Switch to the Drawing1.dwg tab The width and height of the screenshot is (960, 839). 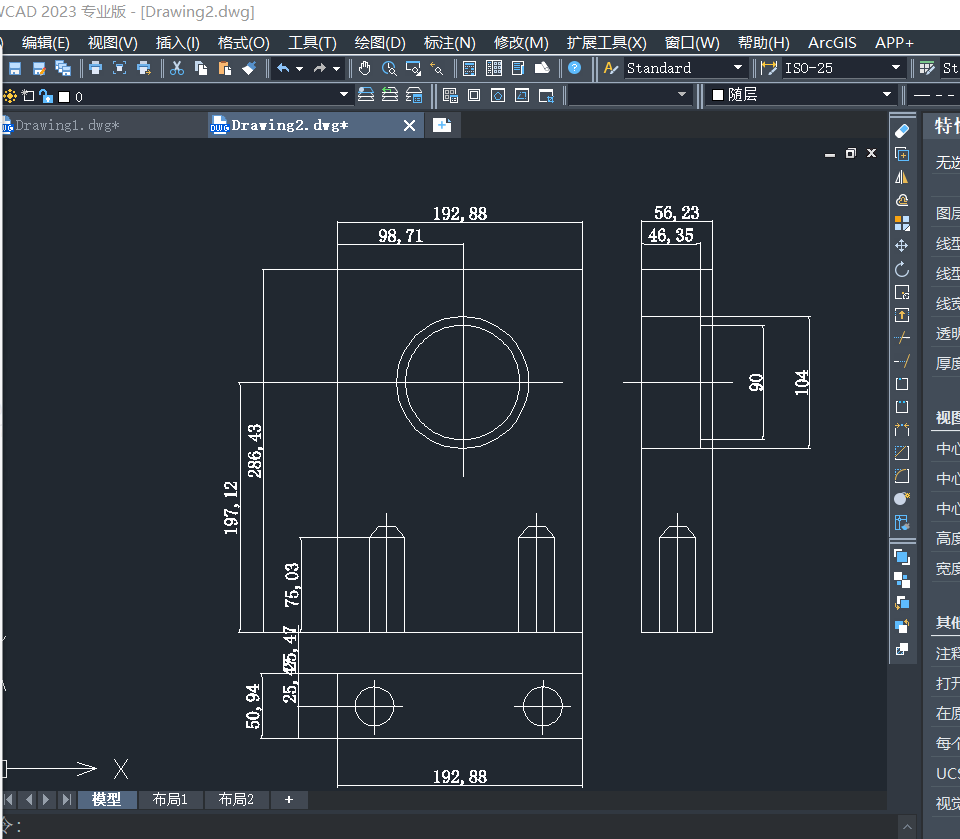[x=66, y=125]
